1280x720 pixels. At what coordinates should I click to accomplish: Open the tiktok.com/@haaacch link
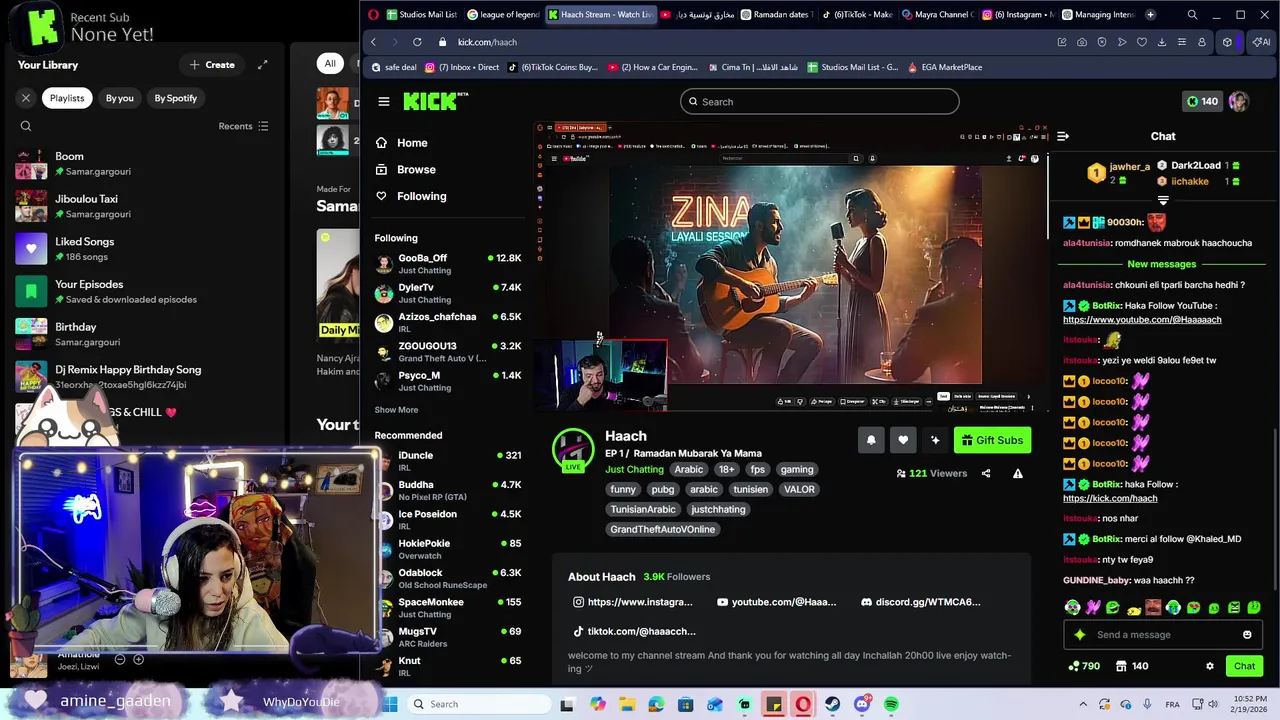click(x=634, y=631)
